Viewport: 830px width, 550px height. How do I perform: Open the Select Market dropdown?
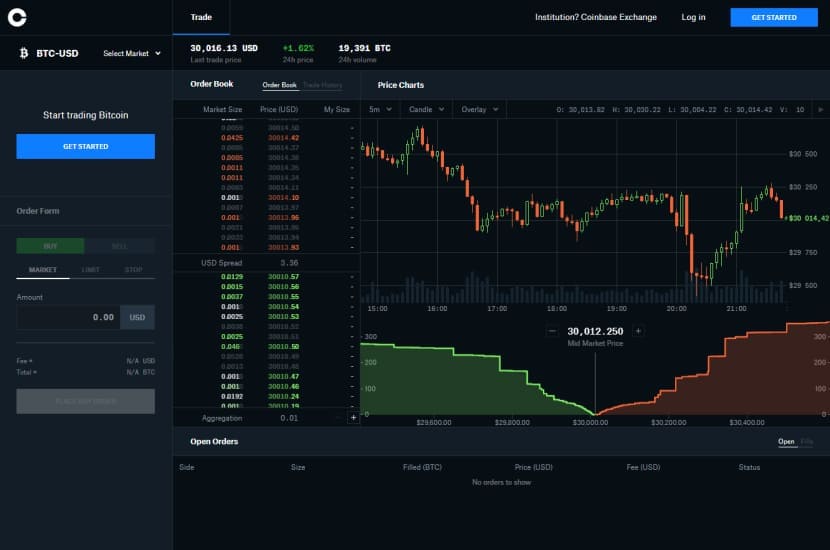tap(132, 53)
